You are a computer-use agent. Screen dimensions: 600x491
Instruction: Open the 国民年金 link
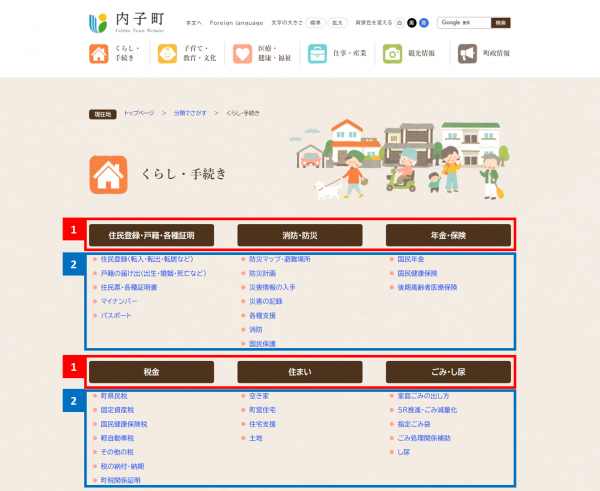[411, 259]
